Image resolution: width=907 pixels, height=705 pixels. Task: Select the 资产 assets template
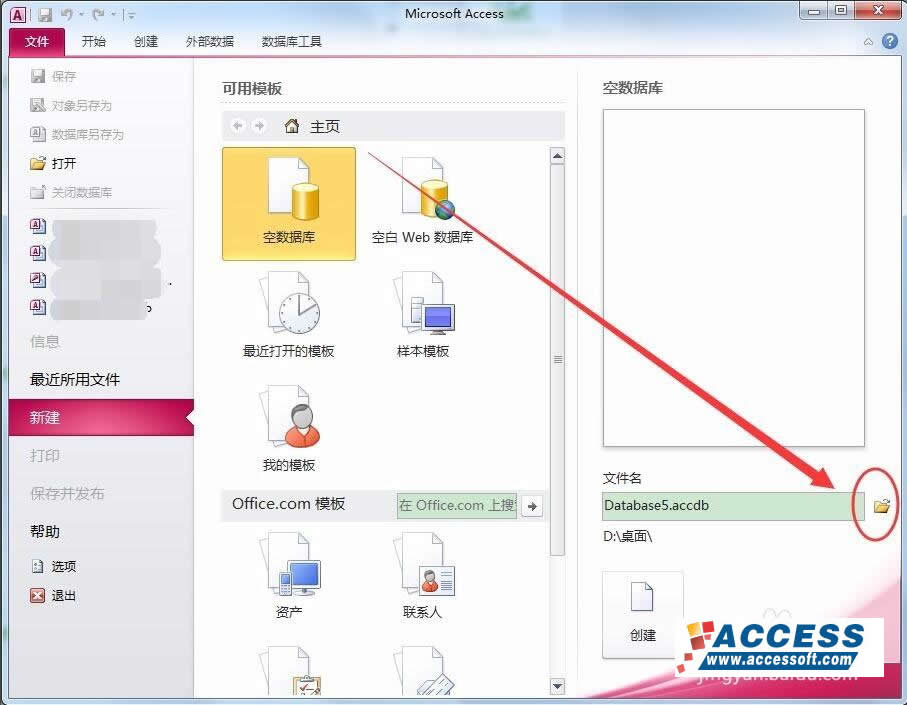289,575
